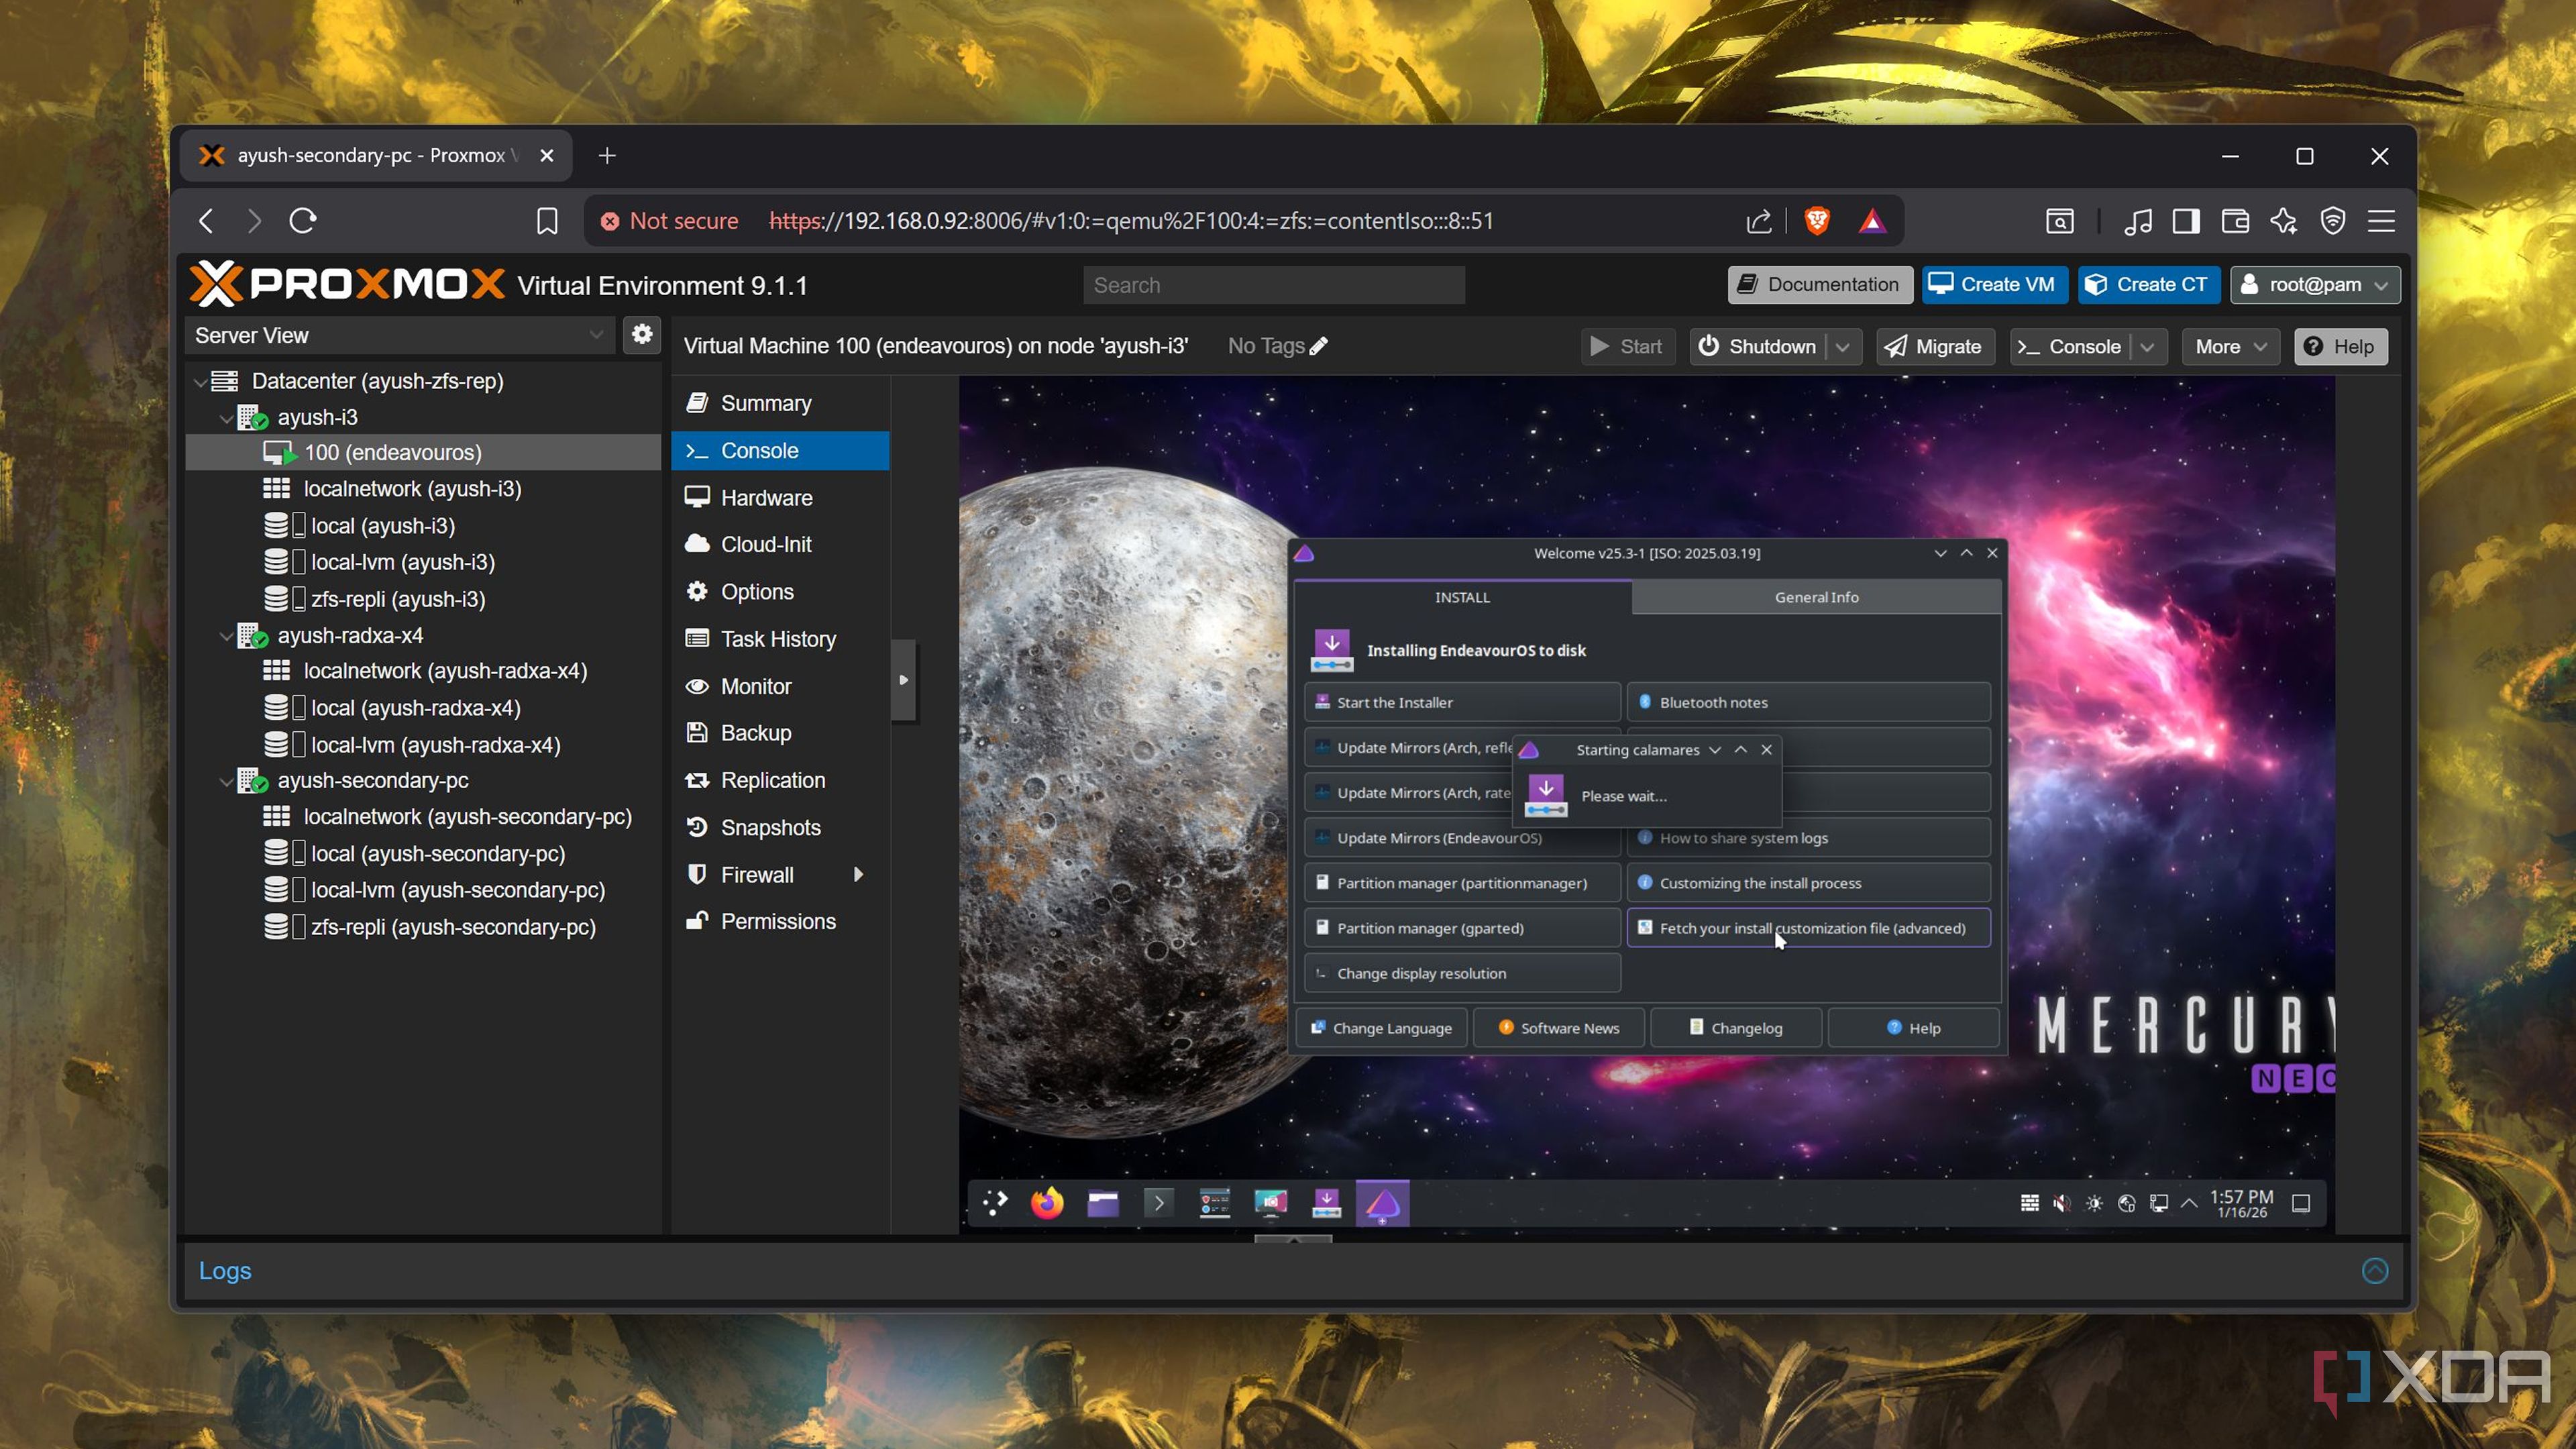The image size is (2576, 1449).
Task: Open the music note playlist icon
Action: tap(2138, 221)
